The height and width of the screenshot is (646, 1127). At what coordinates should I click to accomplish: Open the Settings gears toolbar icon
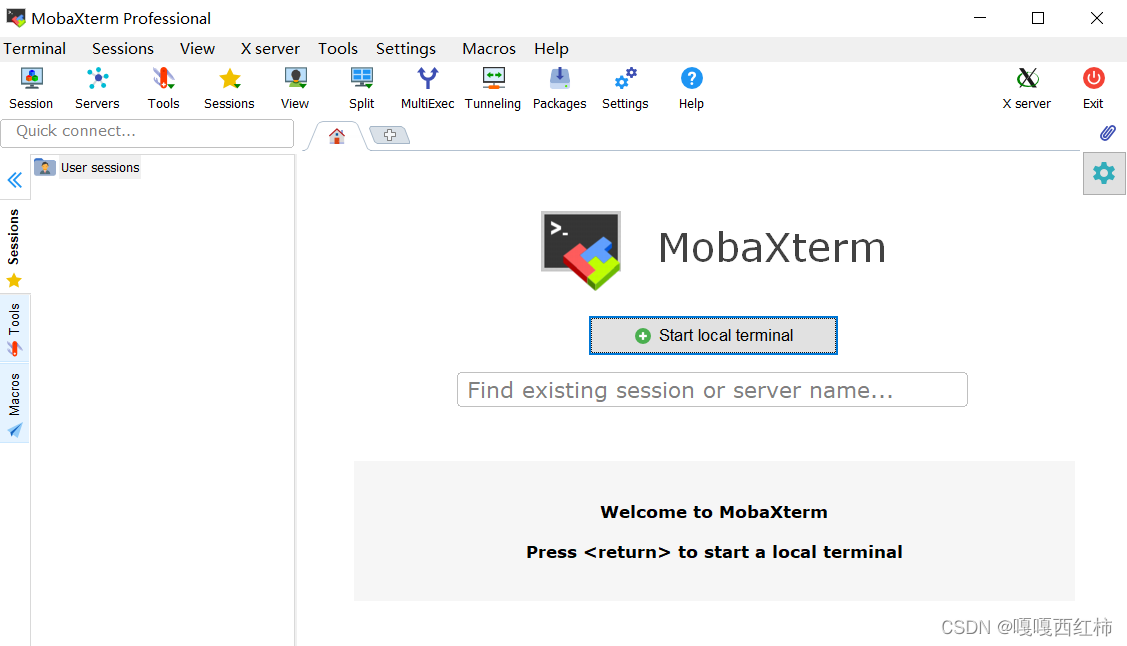pos(625,88)
